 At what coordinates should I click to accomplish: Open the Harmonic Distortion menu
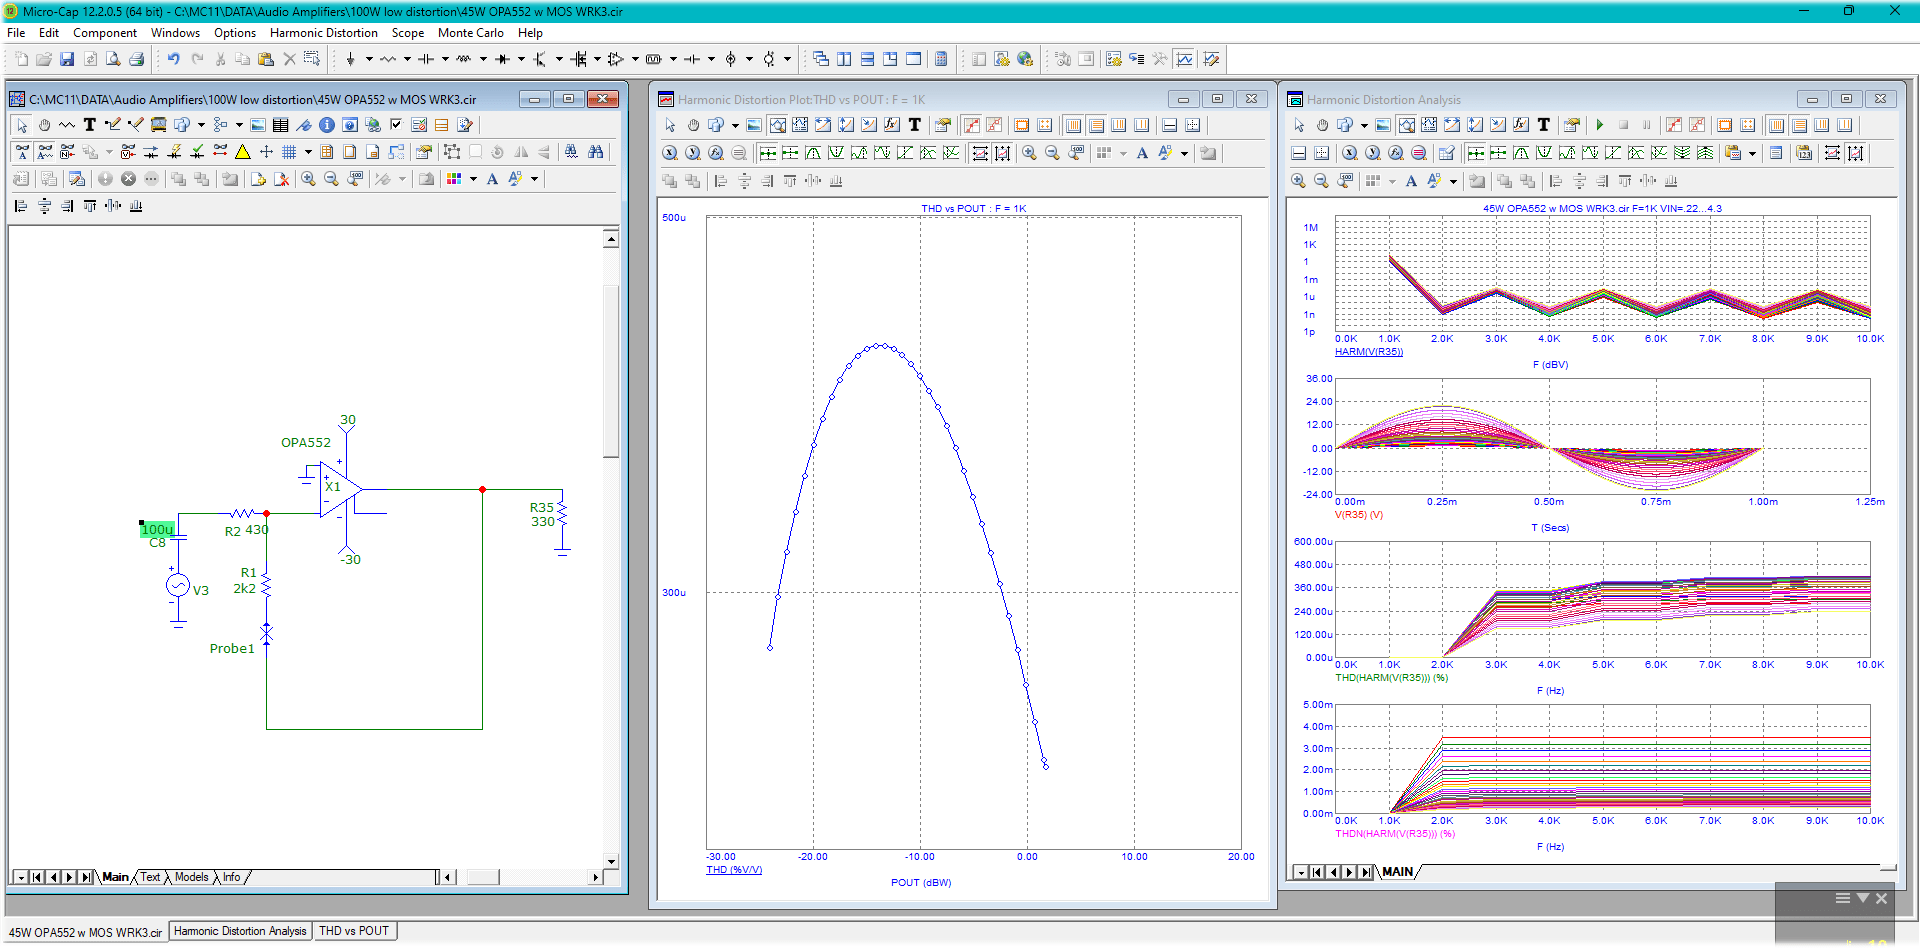point(324,33)
